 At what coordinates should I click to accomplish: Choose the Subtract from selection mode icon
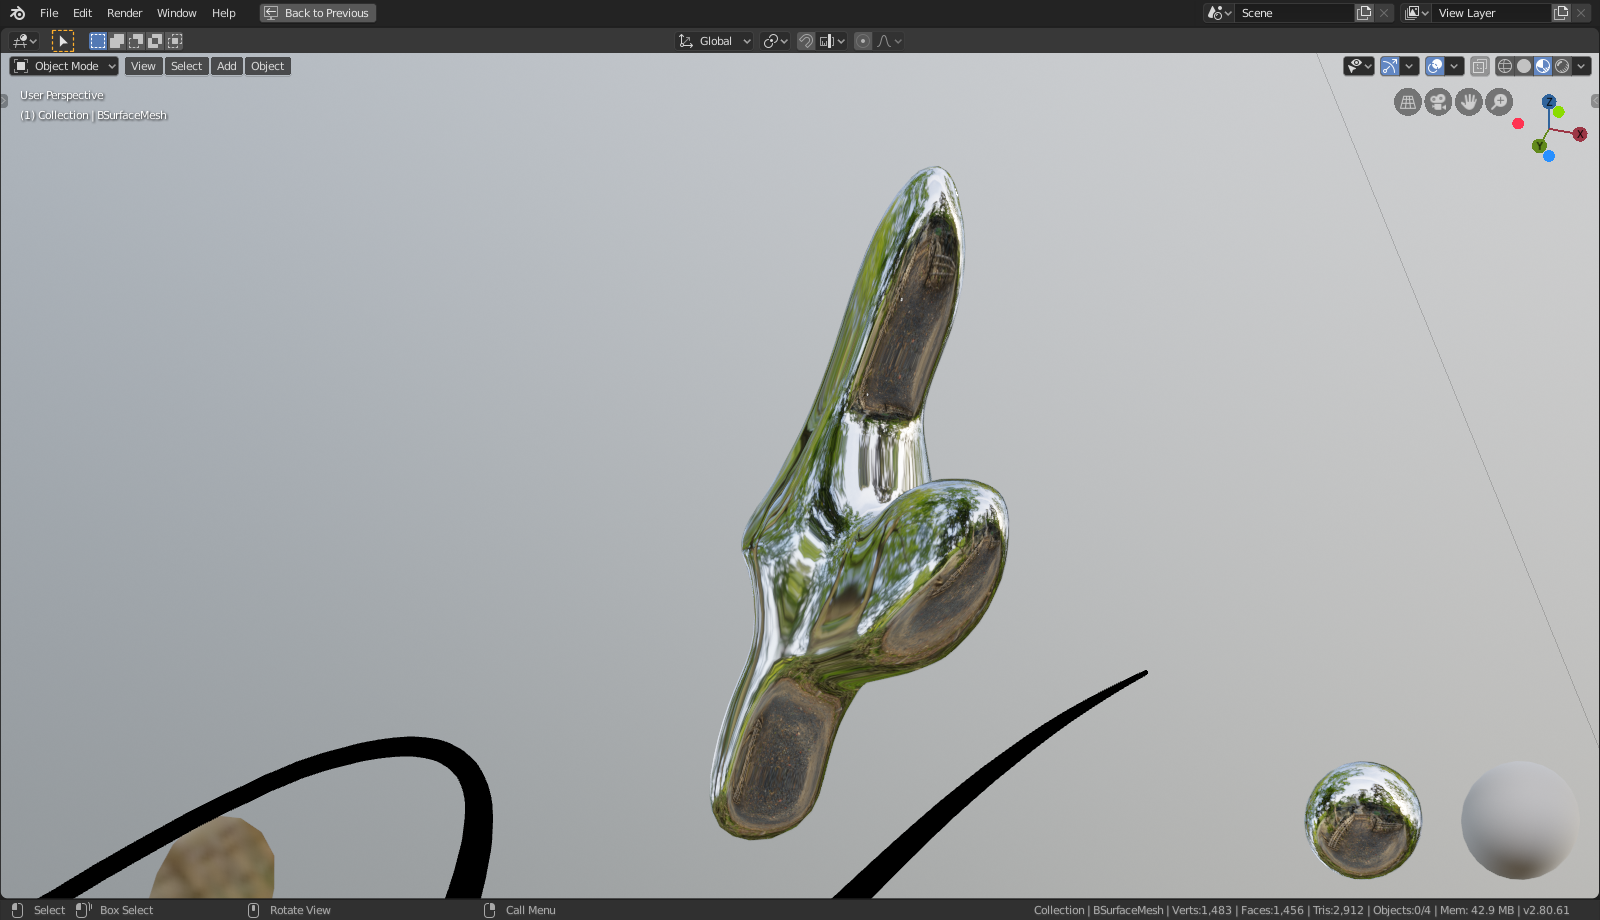(x=136, y=41)
